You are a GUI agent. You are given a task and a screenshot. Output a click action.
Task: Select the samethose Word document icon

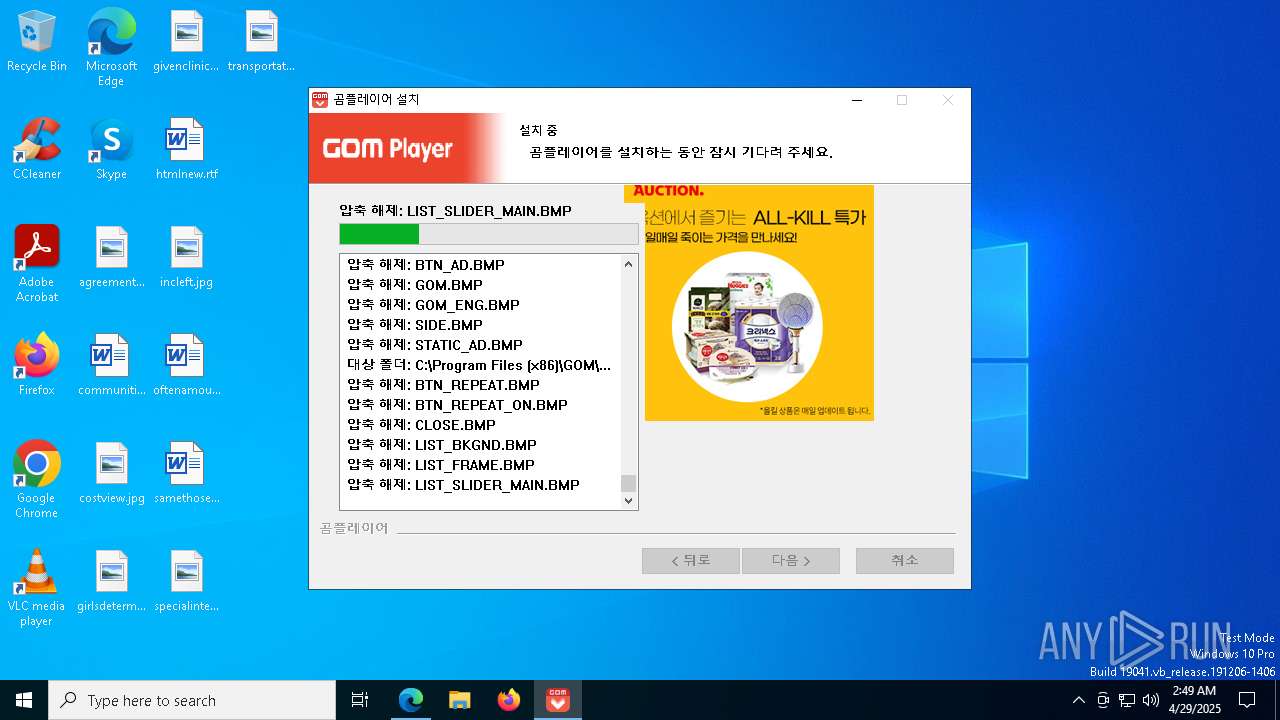coord(186,473)
